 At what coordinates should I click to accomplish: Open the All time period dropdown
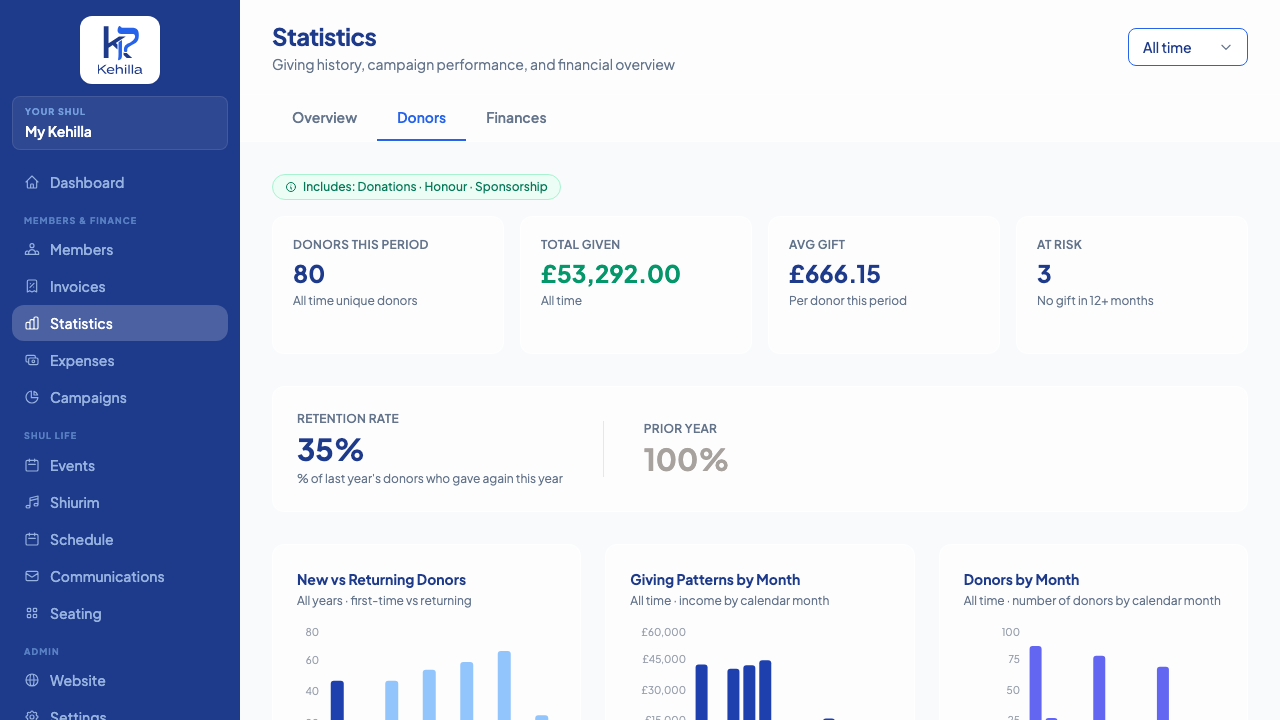click(1188, 47)
